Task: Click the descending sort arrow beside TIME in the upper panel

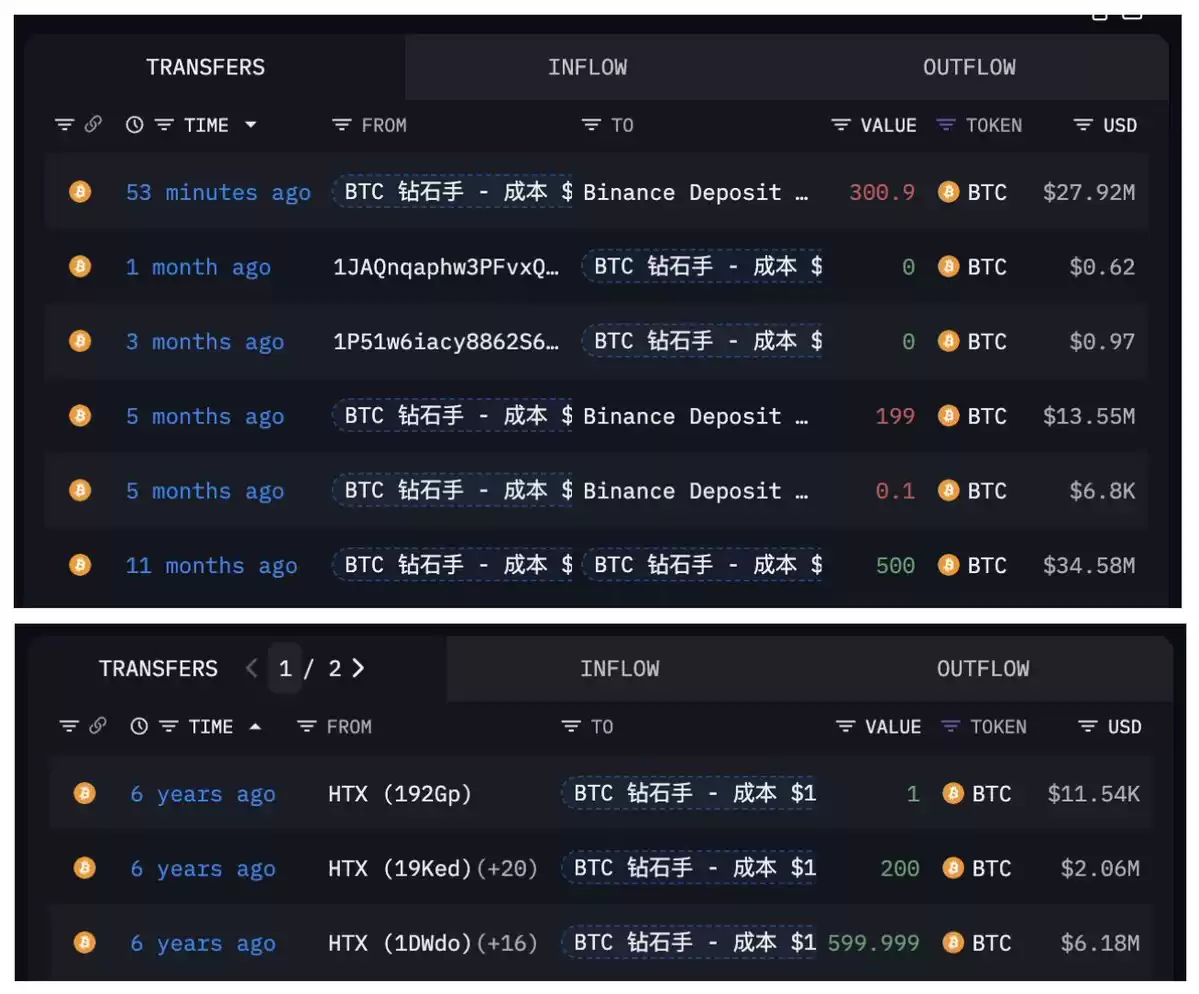Action: coord(251,125)
